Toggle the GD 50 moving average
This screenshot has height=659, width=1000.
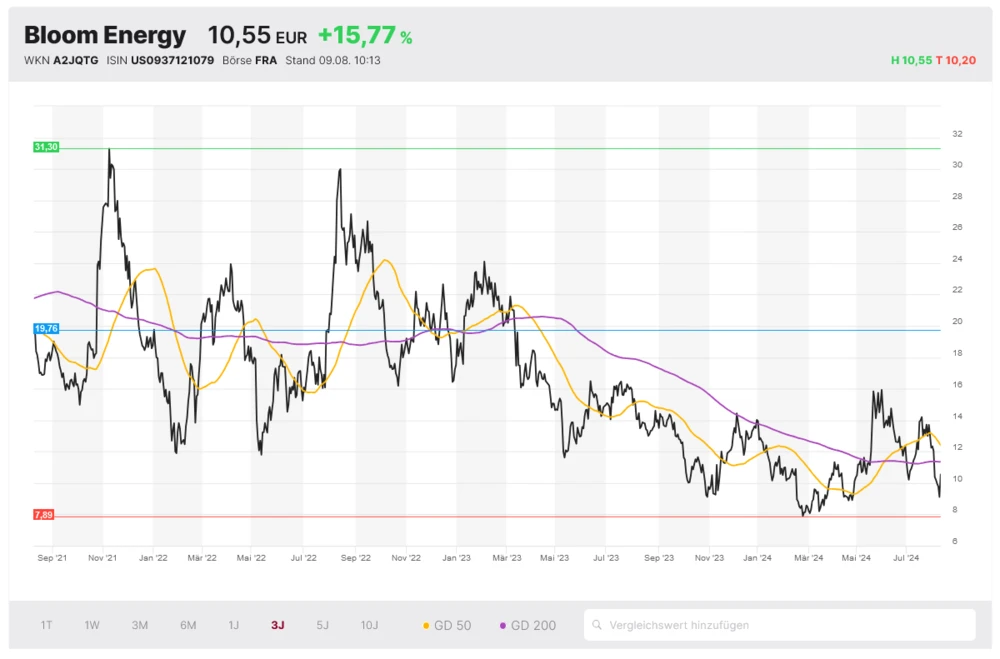[x=447, y=626]
